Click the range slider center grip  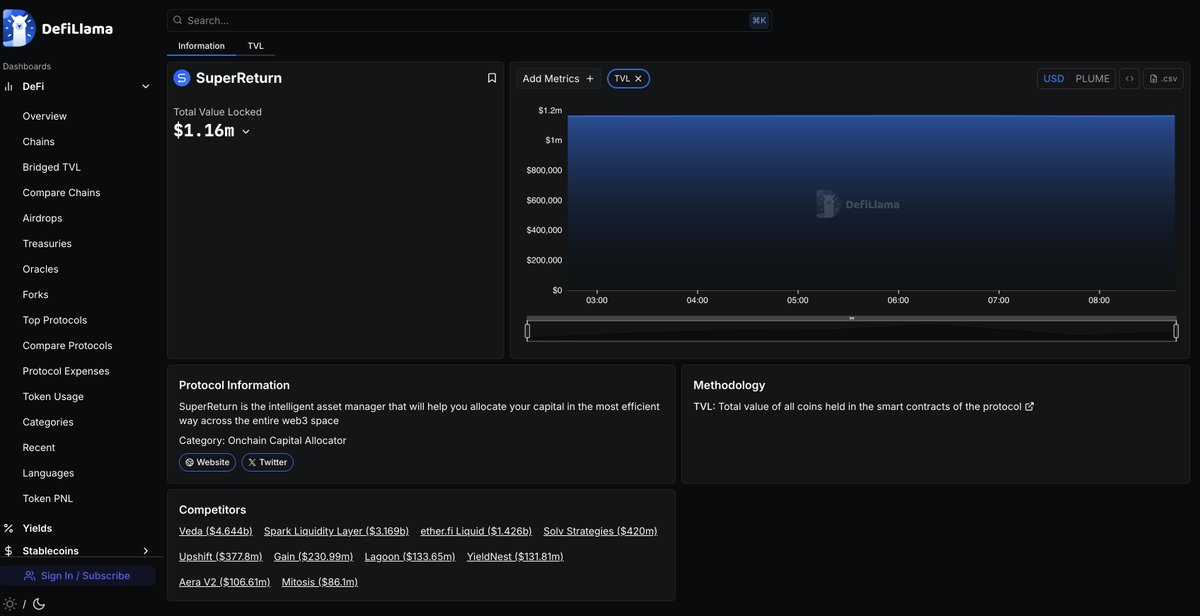coord(851,318)
